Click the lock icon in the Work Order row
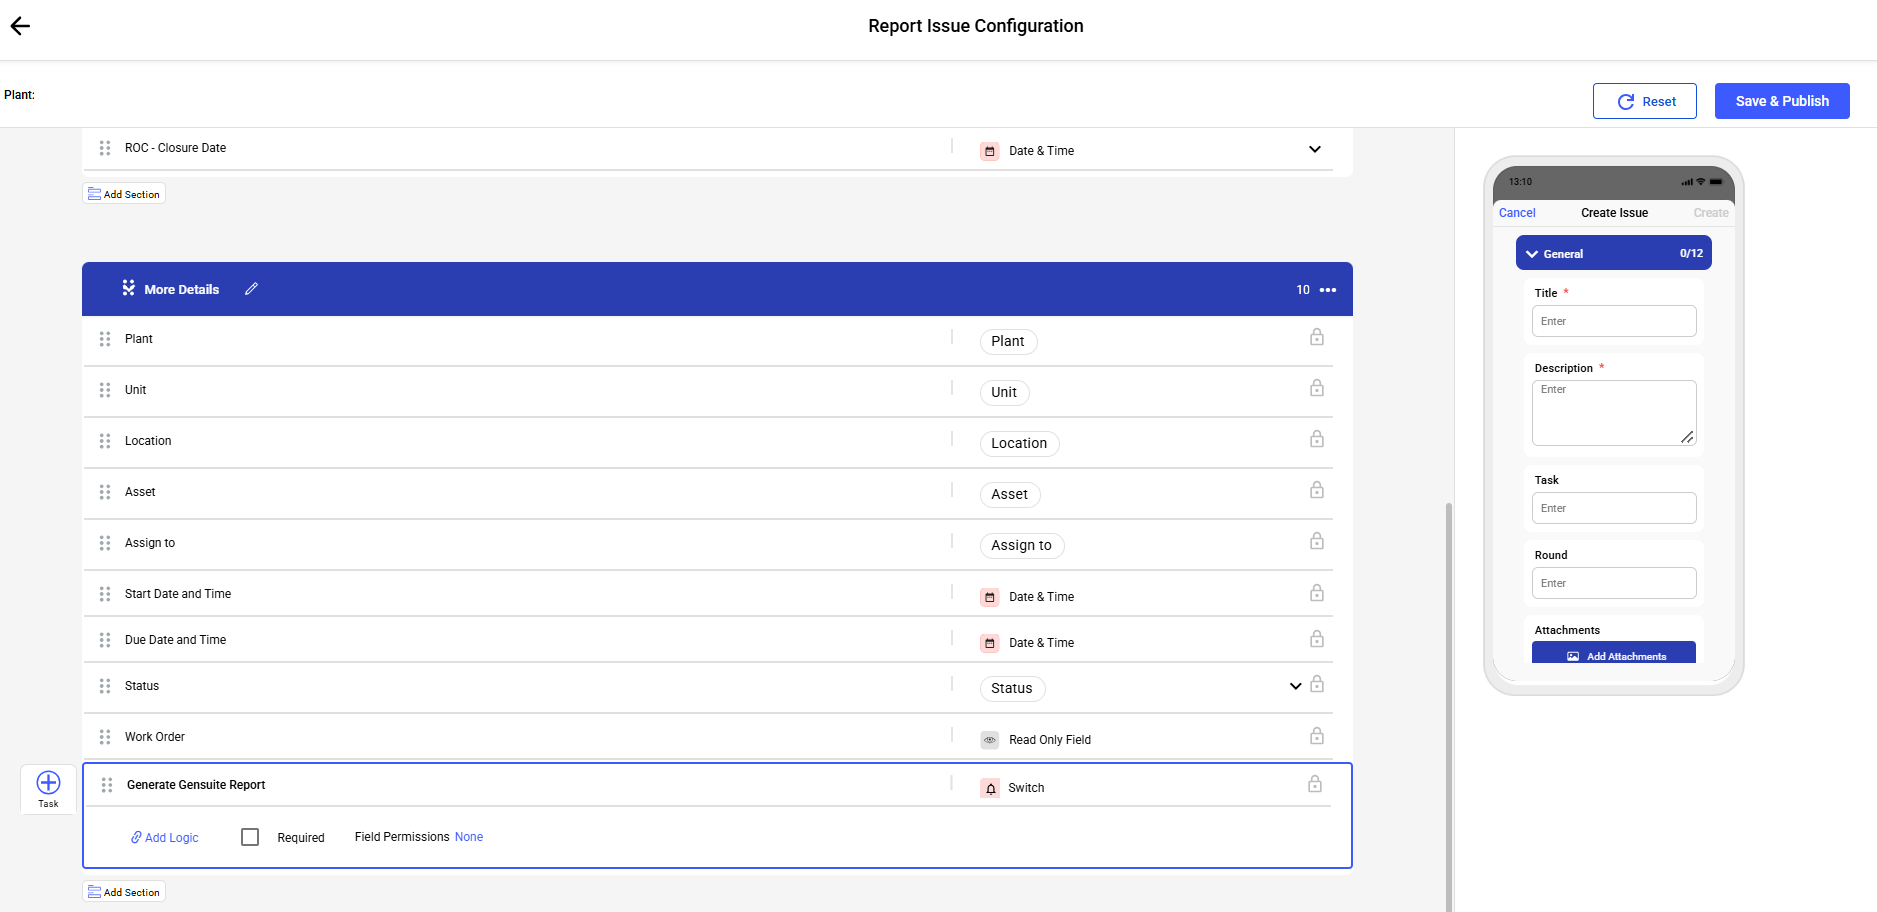This screenshot has height=912, width=1877. pyautogui.click(x=1317, y=736)
